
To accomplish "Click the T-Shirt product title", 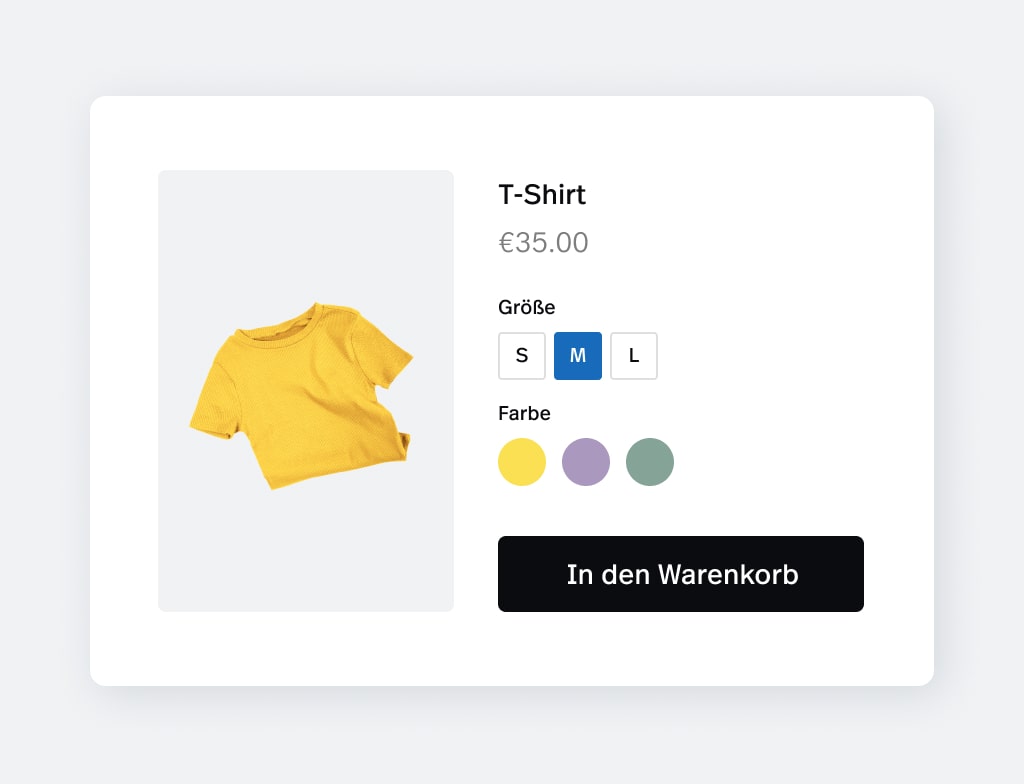I will tap(542, 195).
